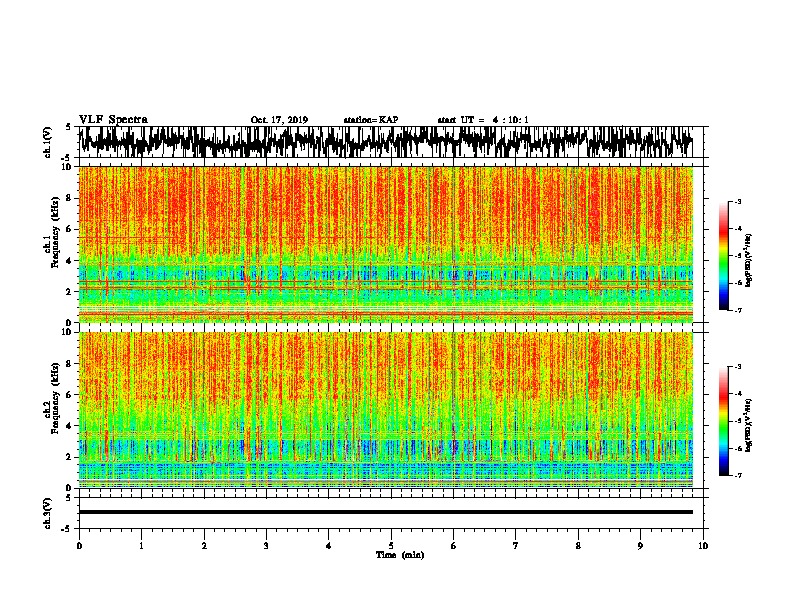Image resolution: width=792 pixels, height=612 pixels.
Task: Select the date text 'Oct. 17, 2019'
Action: click(x=279, y=120)
